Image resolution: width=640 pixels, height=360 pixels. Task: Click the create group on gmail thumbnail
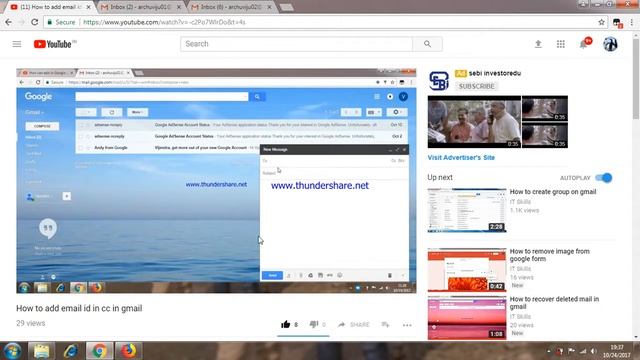tap(467, 210)
